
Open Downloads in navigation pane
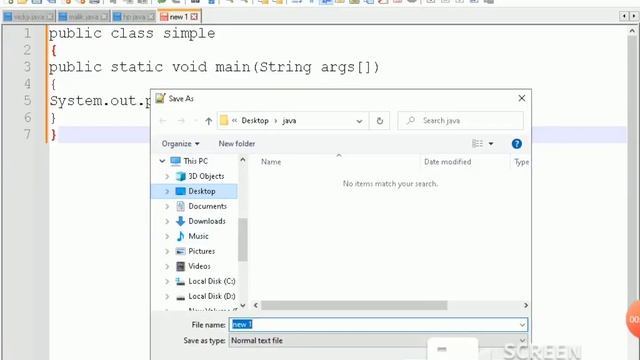[x=207, y=221]
